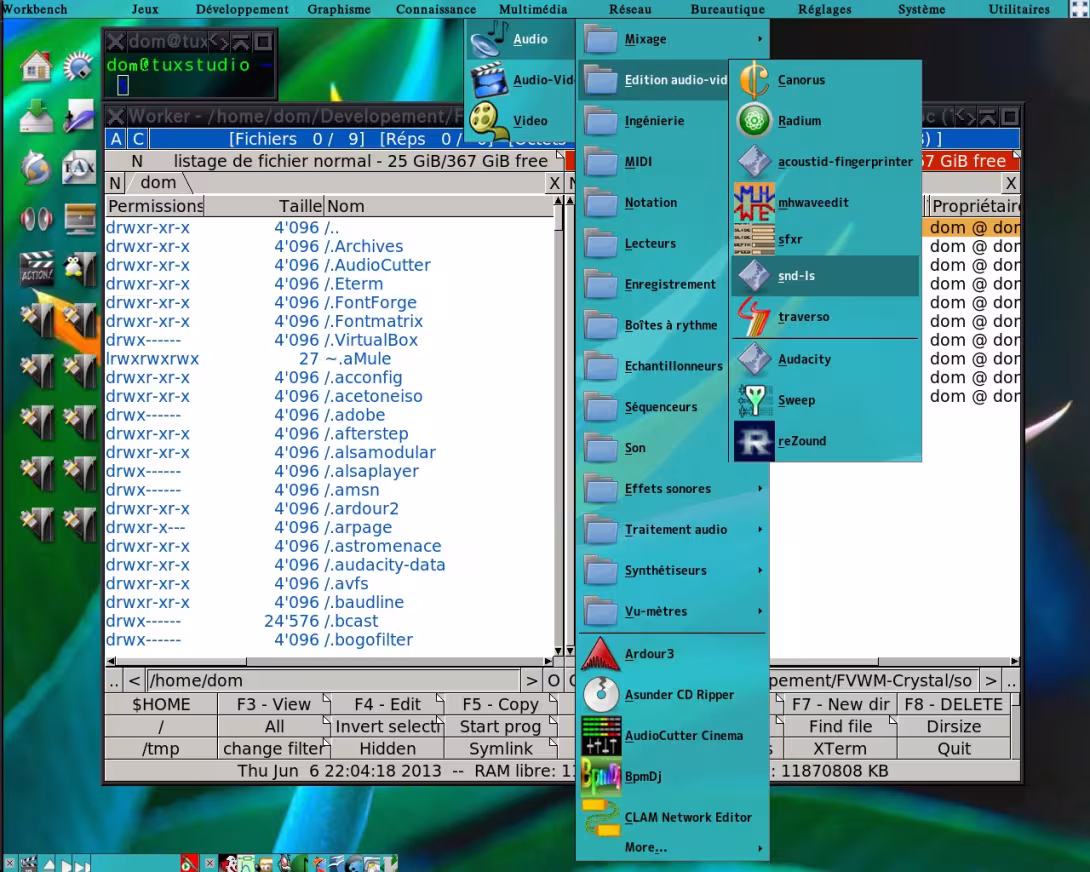Start acoustid-fingerprinter from the submenu
The height and width of the screenshot is (872, 1090).
[x=826, y=162]
